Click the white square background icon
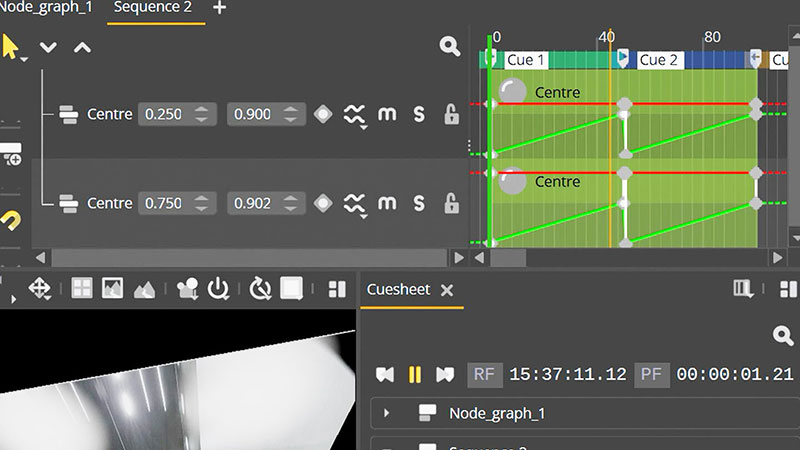Screen dimensions: 800x450 click(x=291, y=288)
